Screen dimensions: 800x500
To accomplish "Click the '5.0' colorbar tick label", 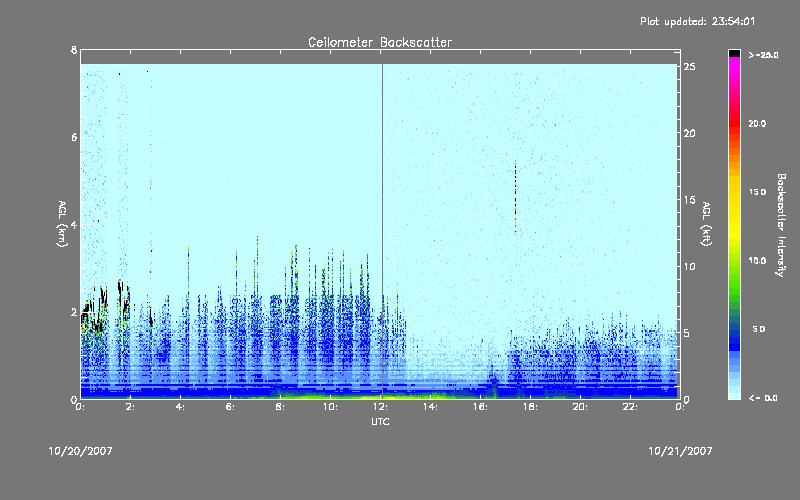I will pyautogui.click(x=759, y=329).
